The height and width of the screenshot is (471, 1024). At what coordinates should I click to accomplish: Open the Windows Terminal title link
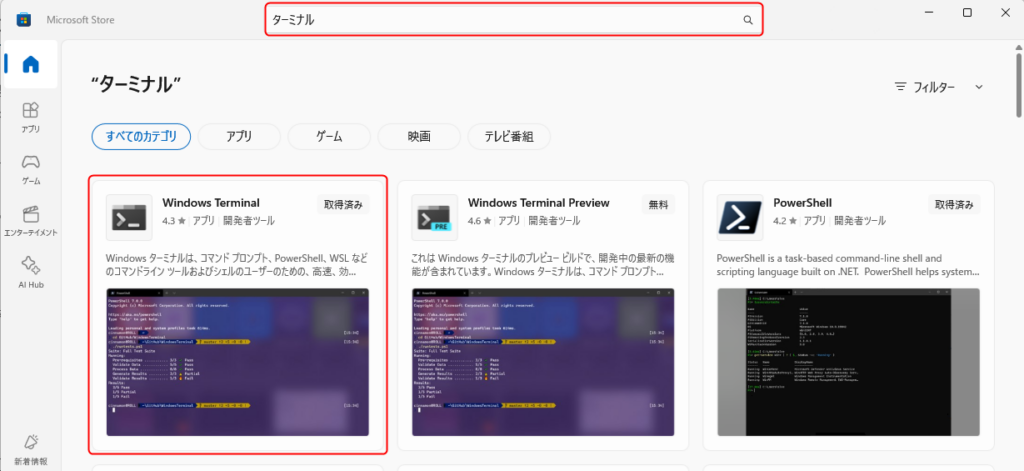click(211, 203)
